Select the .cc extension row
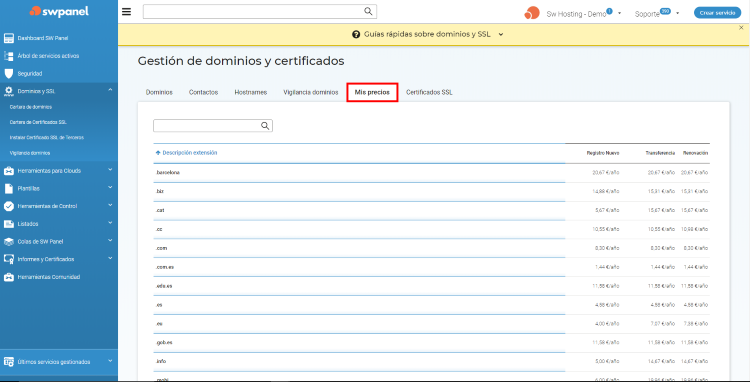 [x=431, y=229]
